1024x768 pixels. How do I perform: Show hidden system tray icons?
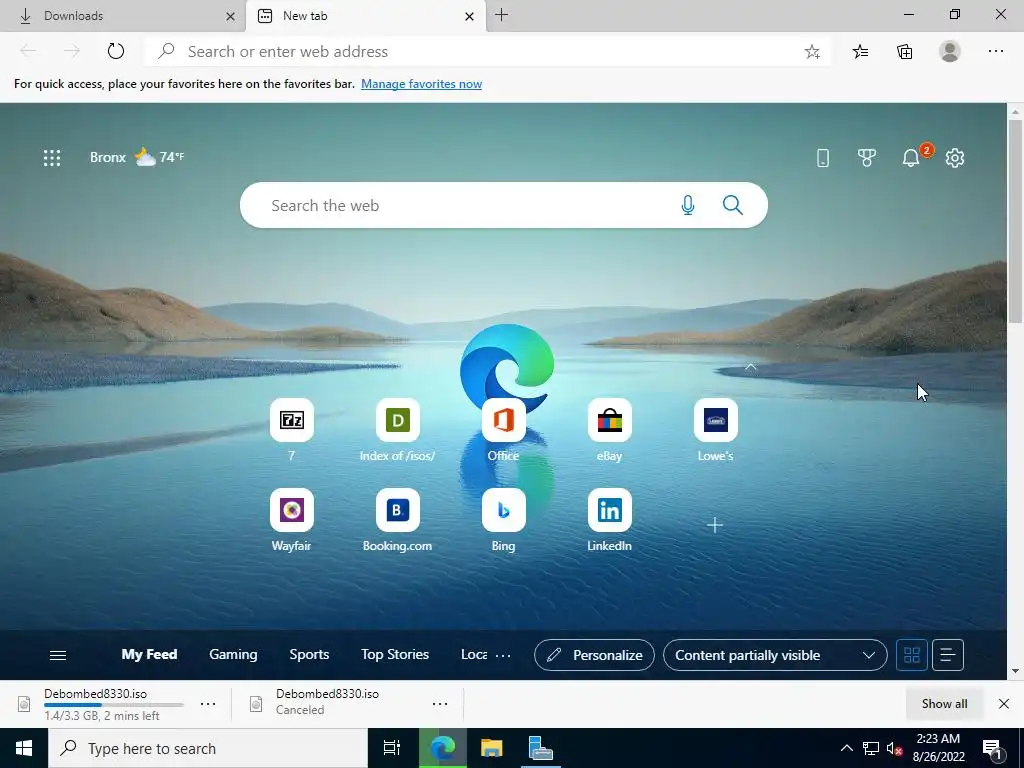(x=846, y=748)
